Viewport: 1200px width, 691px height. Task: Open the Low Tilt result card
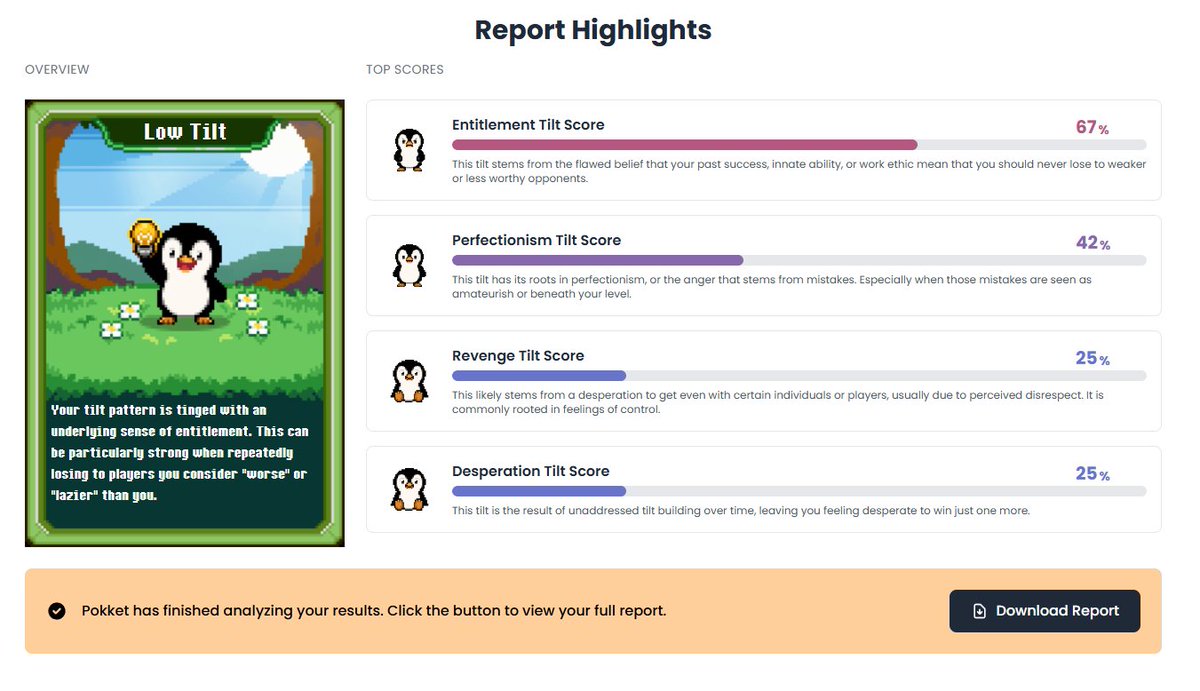click(185, 322)
